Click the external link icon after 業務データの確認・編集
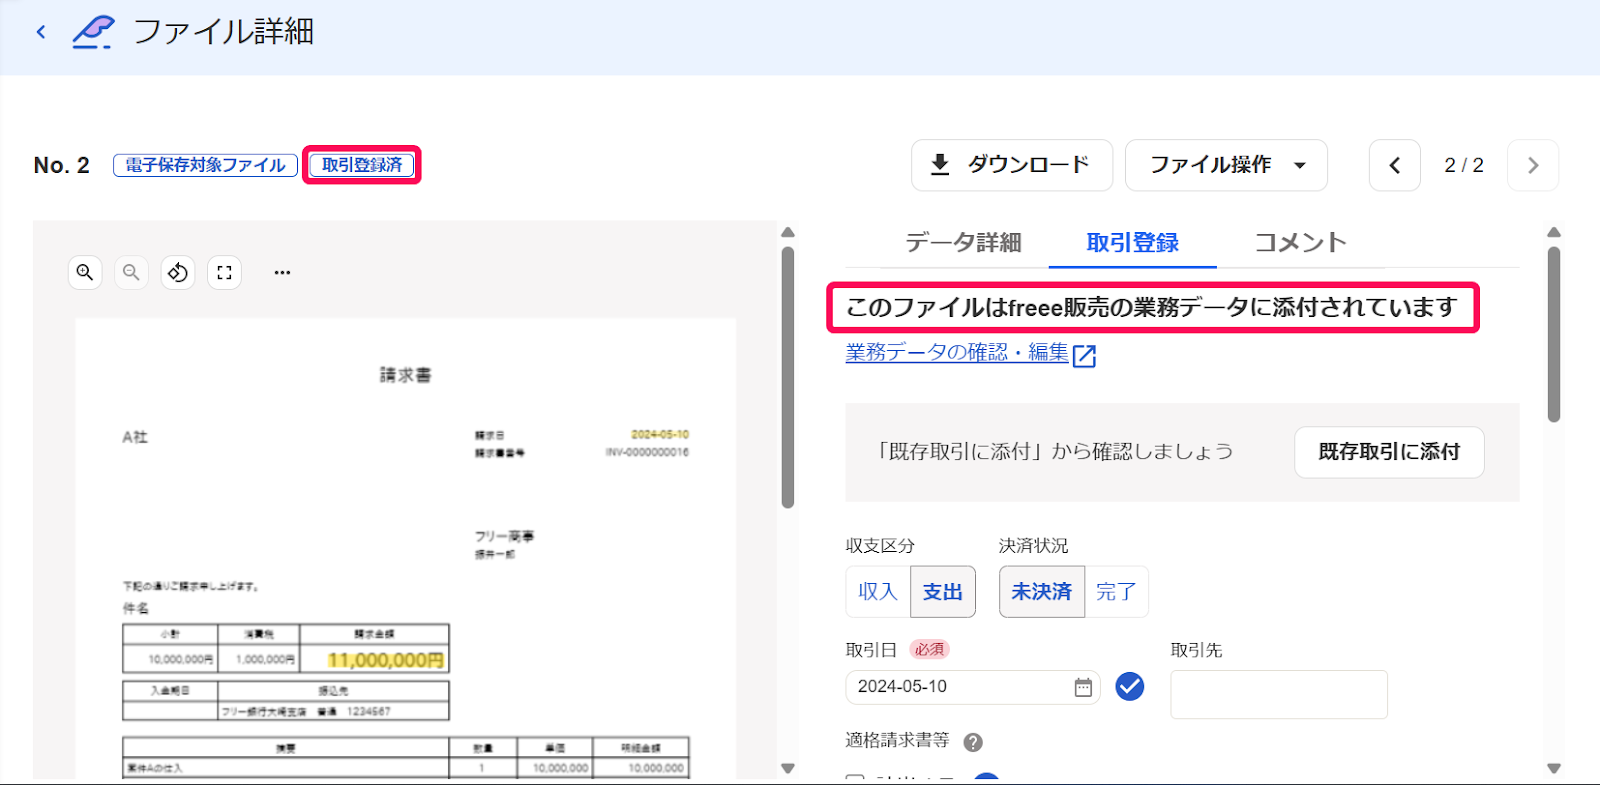The width and height of the screenshot is (1600, 785). (x=1084, y=355)
